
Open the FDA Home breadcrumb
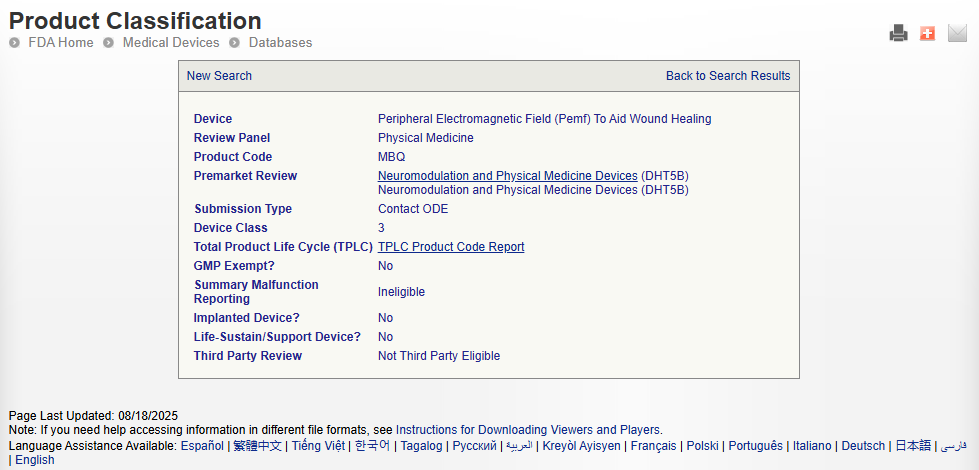(x=61, y=43)
